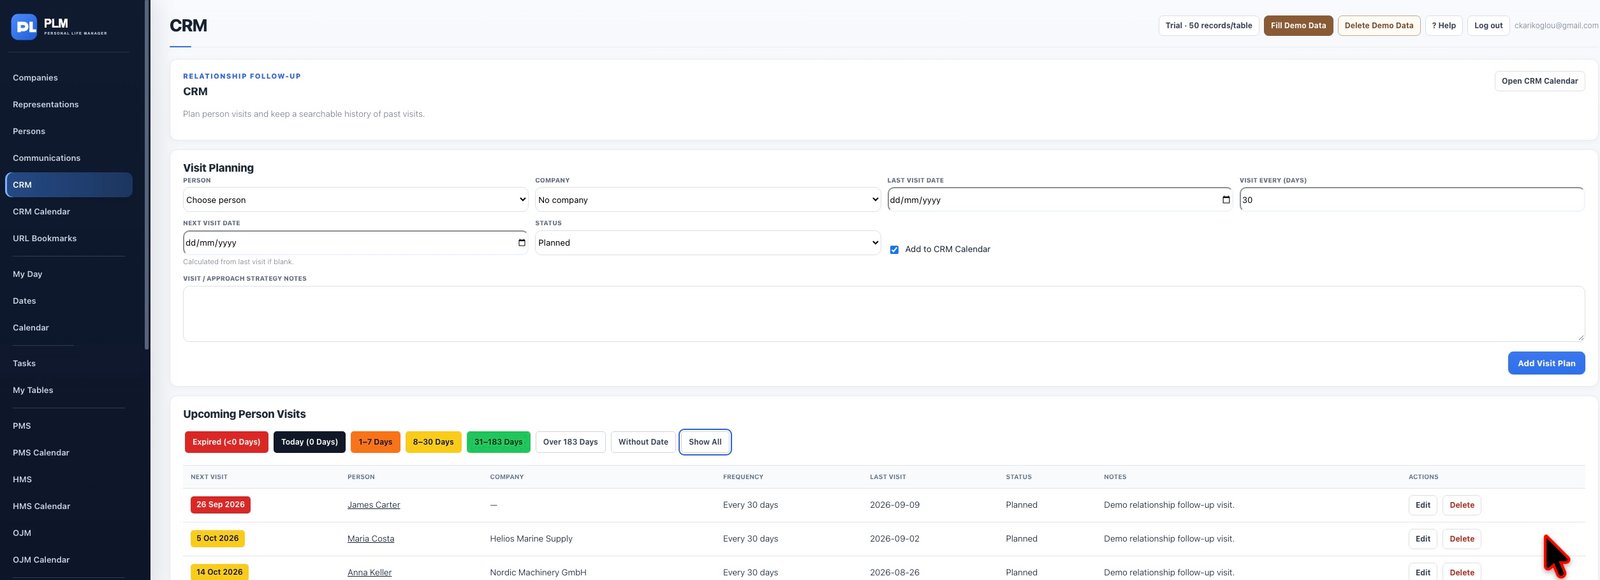Image resolution: width=1600 pixels, height=580 pixels.
Task: Click Visit Every (Days) field with 30
Action: (1412, 200)
